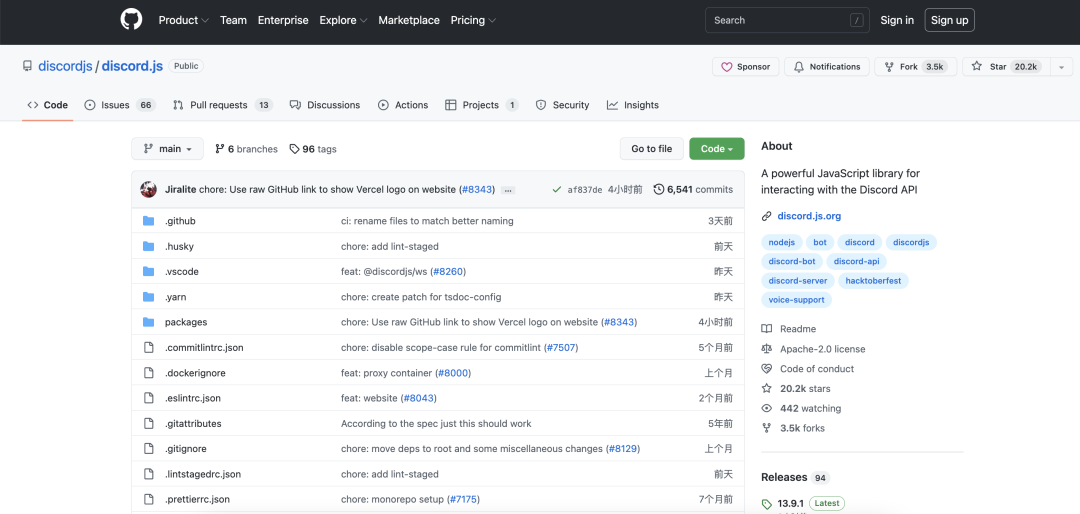Click the repository icon before discordjs
Image resolution: width=1080 pixels, height=514 pixels.
point(28,66)
